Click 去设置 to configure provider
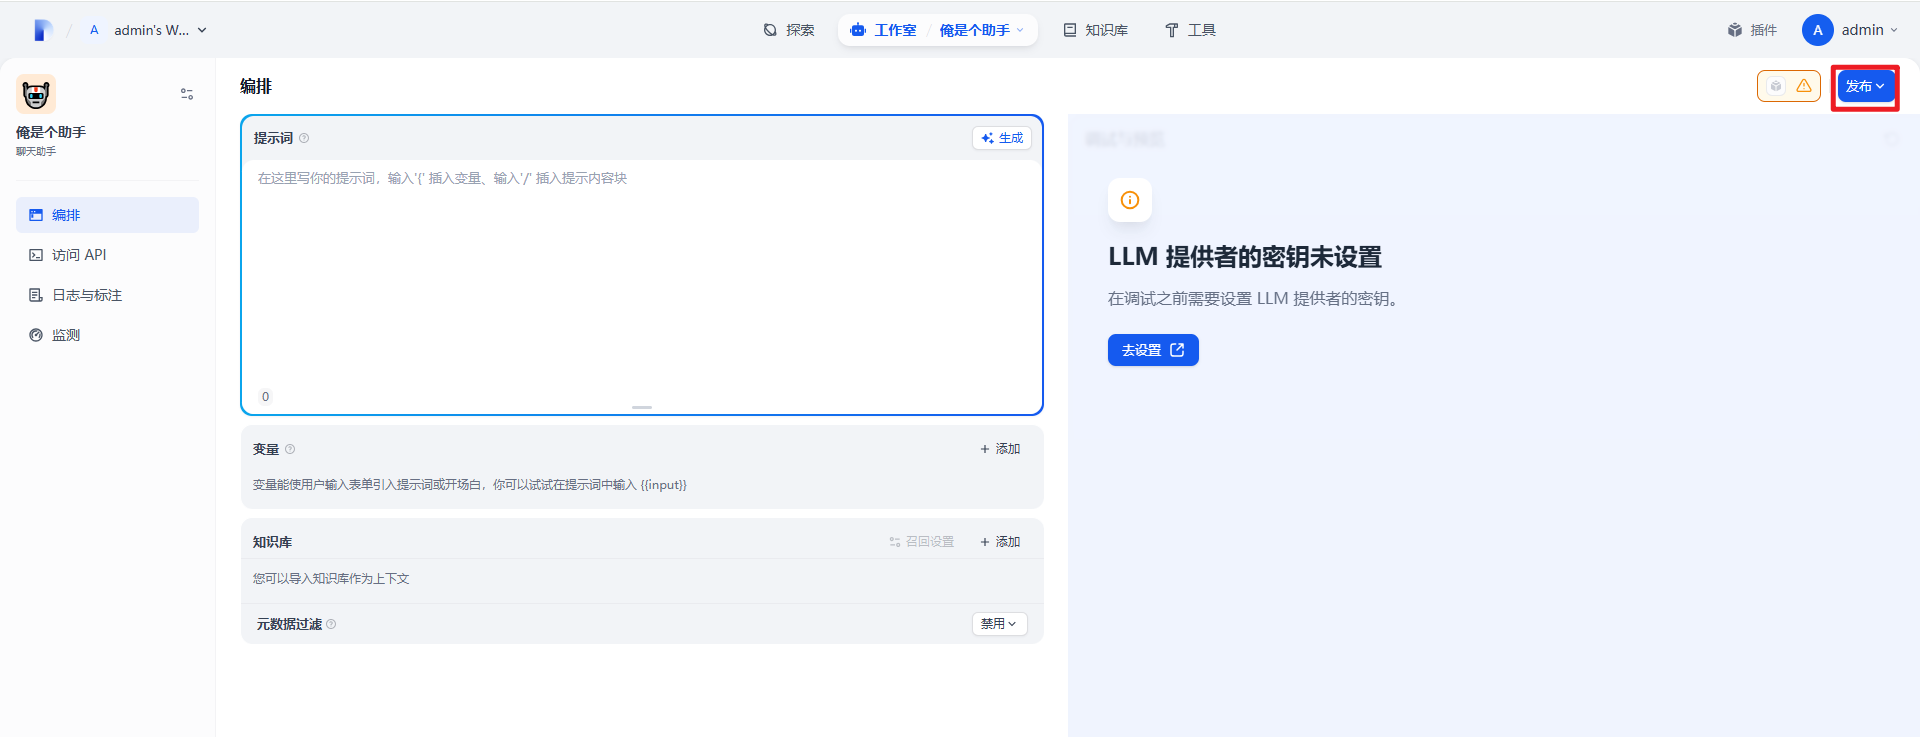The height and width of the screenshot is (737, 1920). [1153, 350]
